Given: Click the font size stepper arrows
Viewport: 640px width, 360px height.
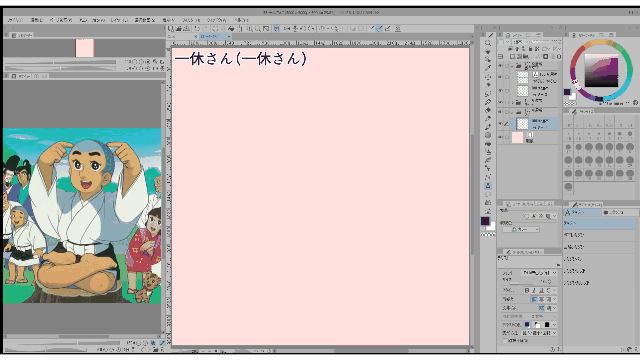Looking at the screenshot, I should point(549,281).
